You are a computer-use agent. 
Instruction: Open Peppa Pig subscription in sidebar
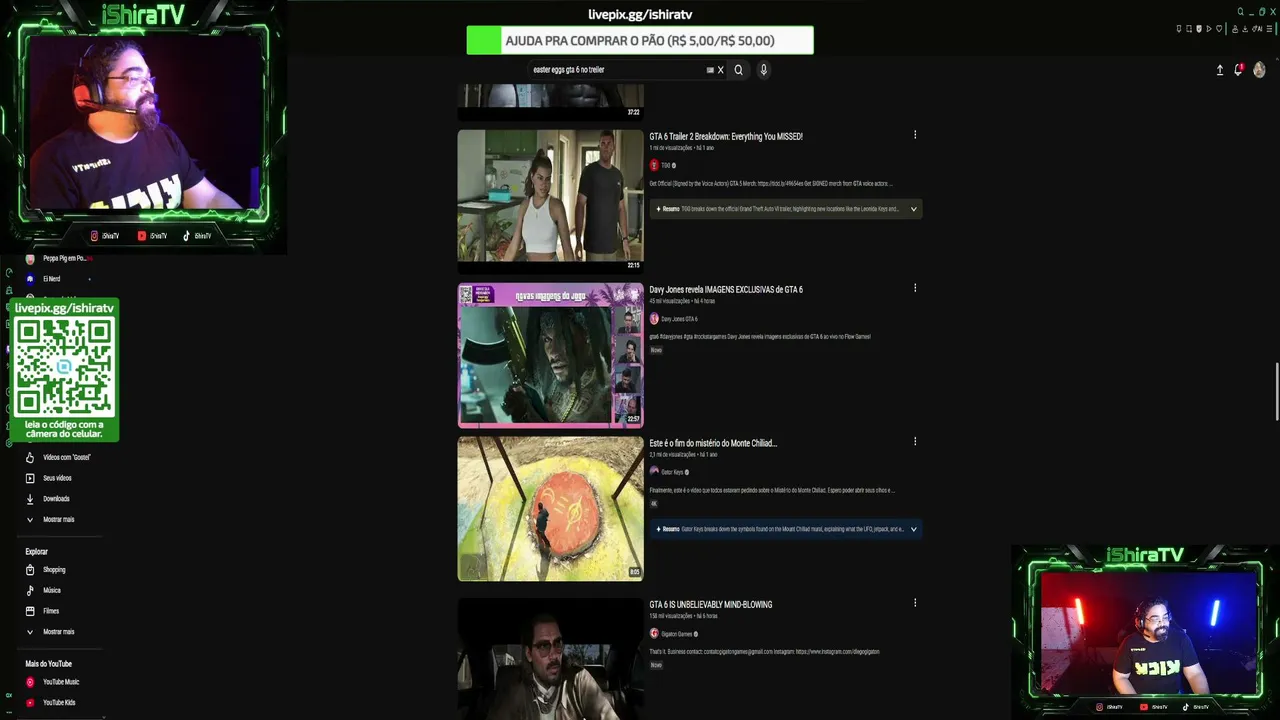tap(64, 259)
